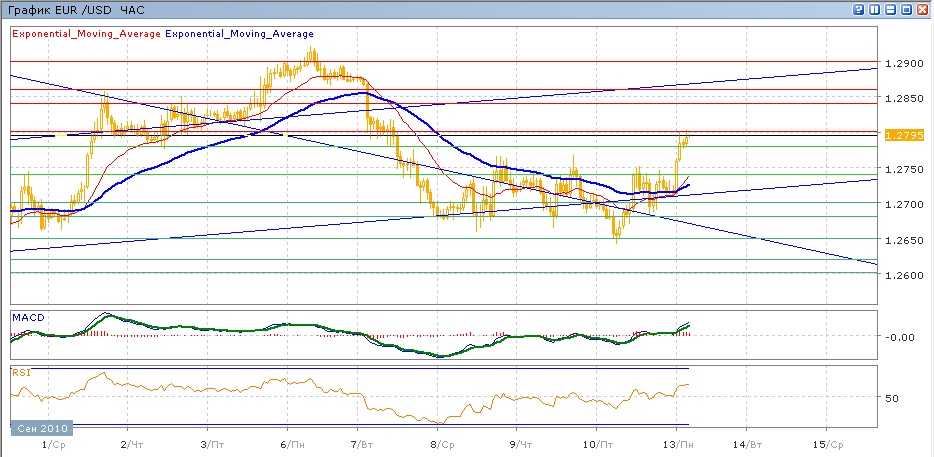Click the orange 1.2795 current price tag
934x457 pixels.
pos(897,134)
